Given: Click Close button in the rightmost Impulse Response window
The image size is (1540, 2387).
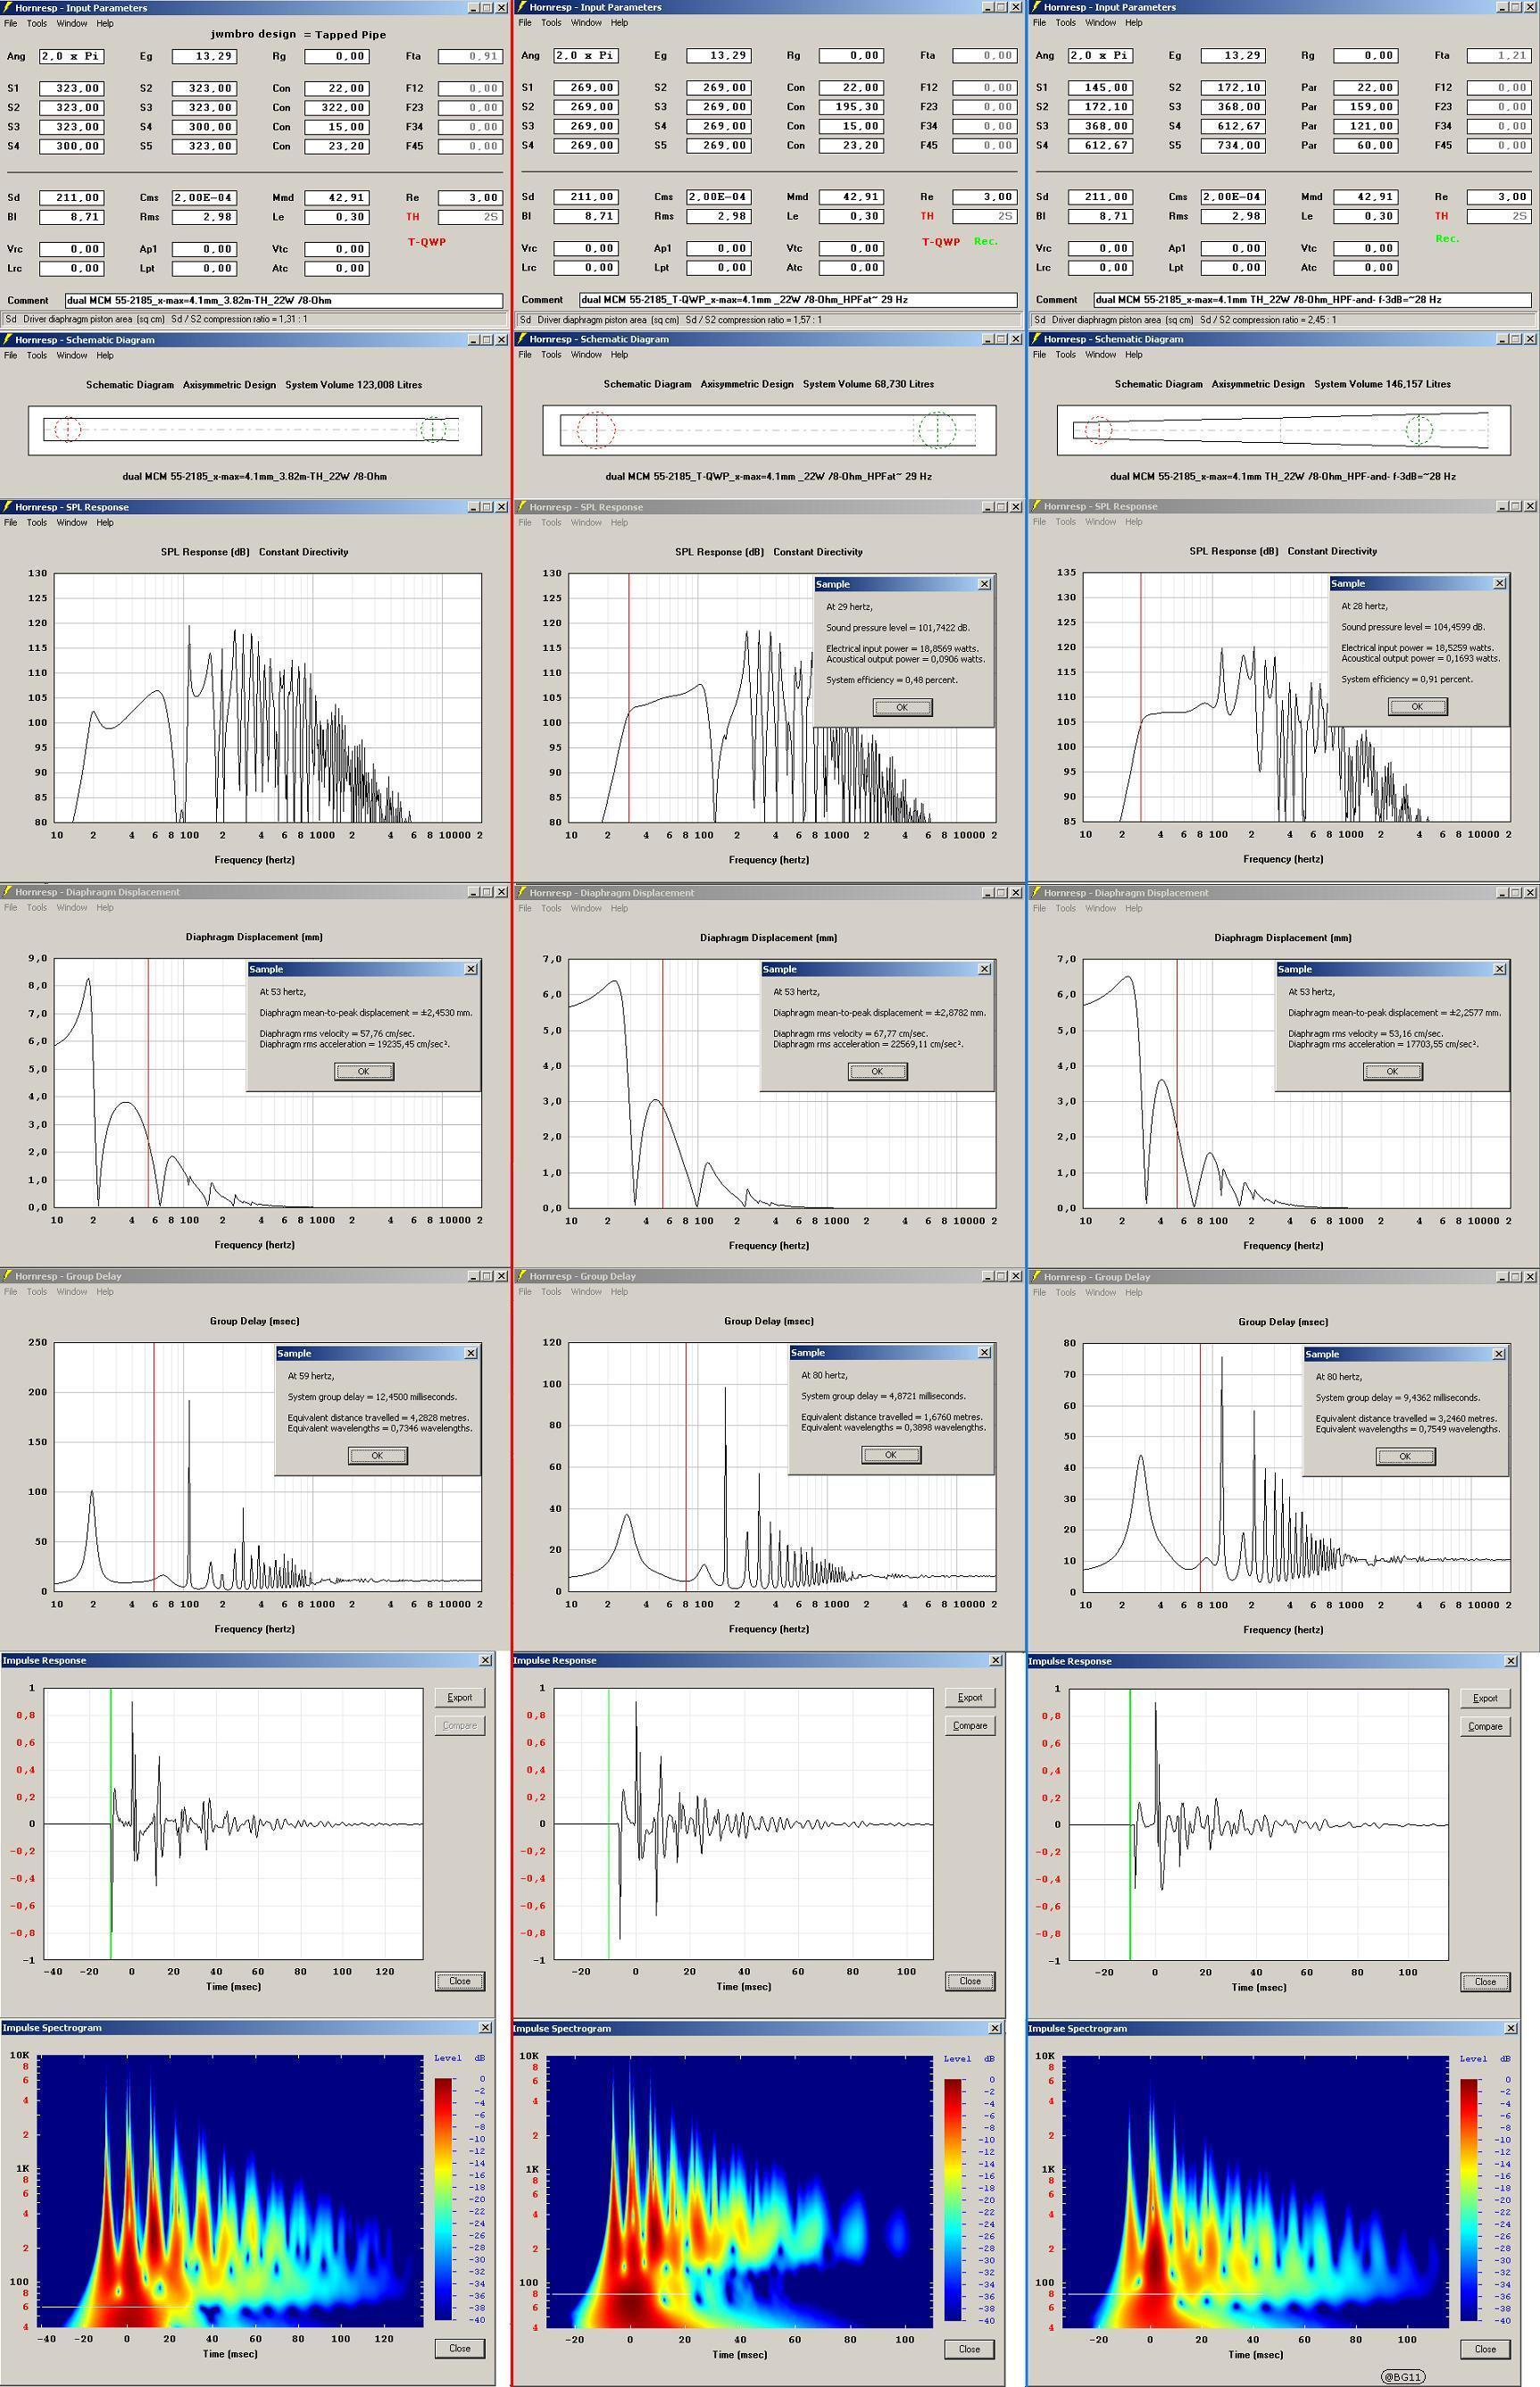Looking at the screenshot, I should [x=1485, y=1981].
